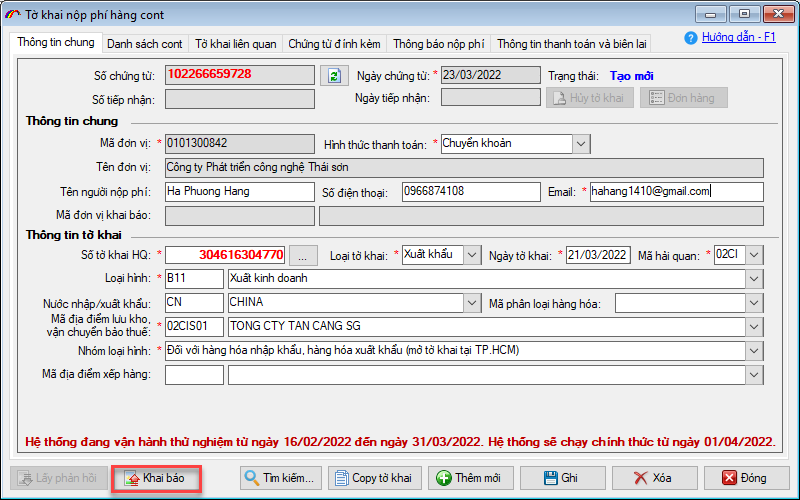Expand the Loại tờ khai dropdown
Screen dimensions: 800x500
472,255
